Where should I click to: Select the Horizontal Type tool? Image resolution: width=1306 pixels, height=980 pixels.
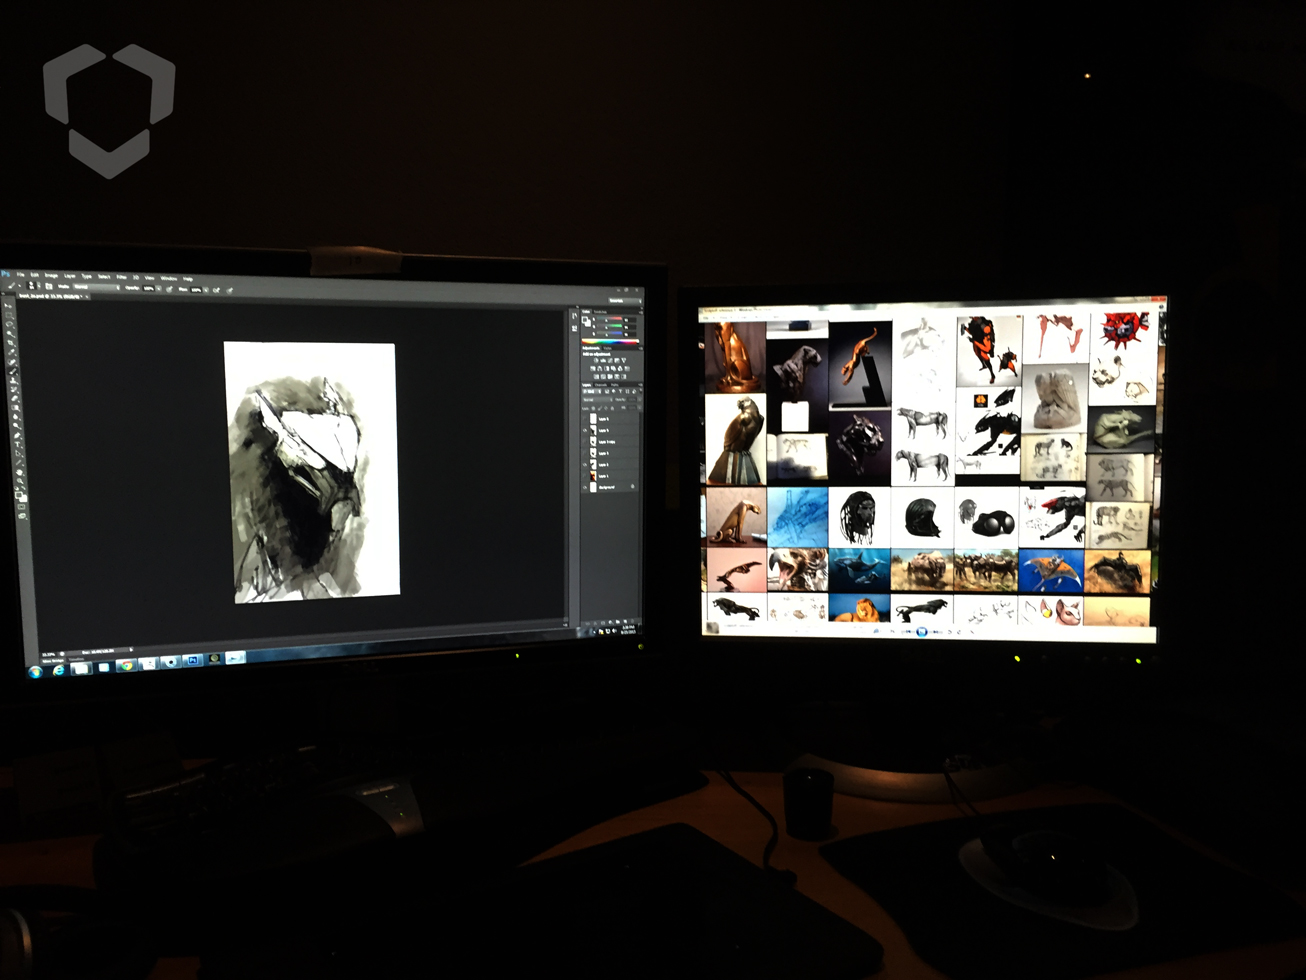(18, 444)
